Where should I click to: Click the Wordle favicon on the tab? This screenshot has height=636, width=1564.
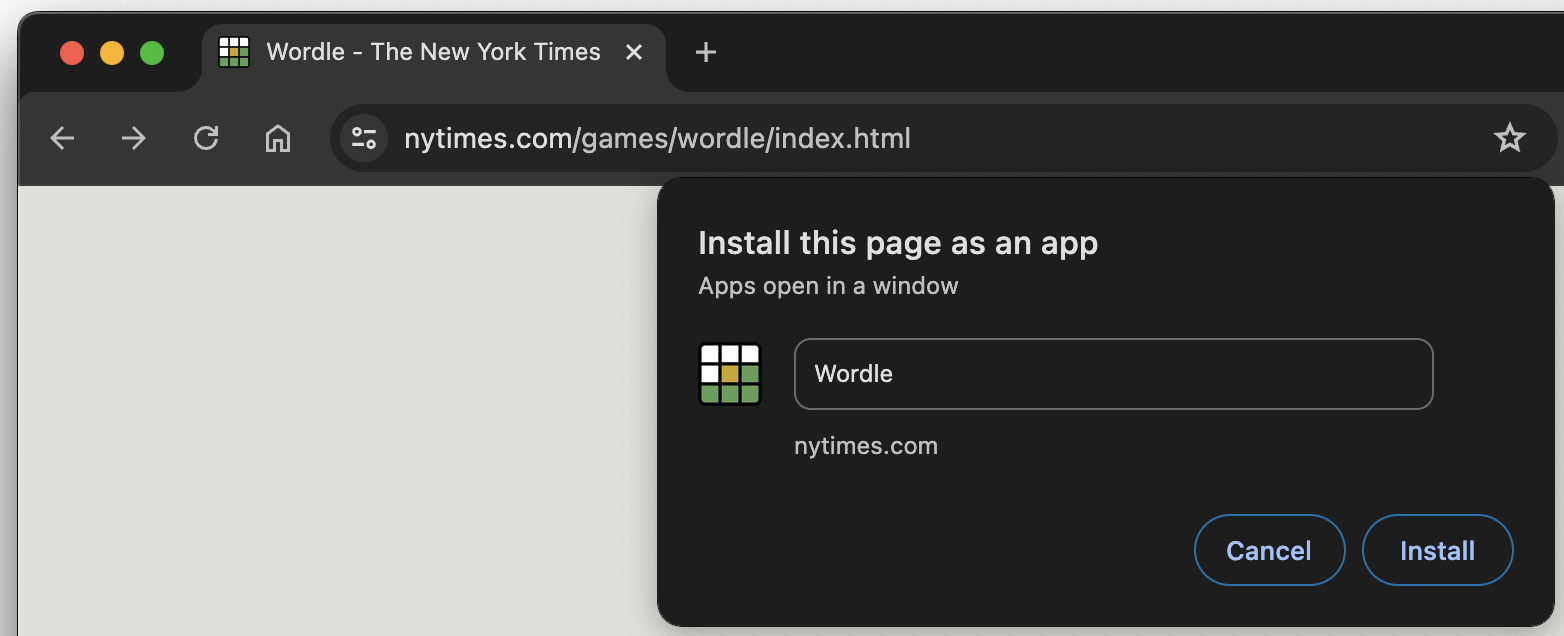click(x=233, y=51)
